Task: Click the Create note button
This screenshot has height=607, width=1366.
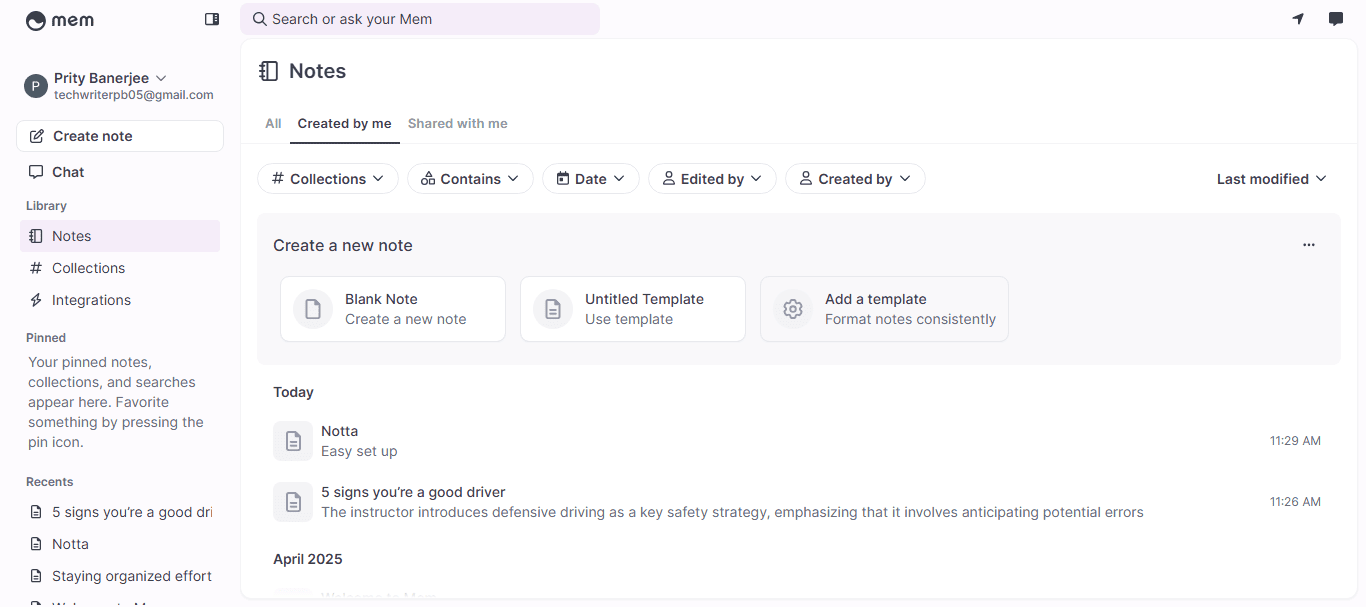Action: click(x=120, y=136)
